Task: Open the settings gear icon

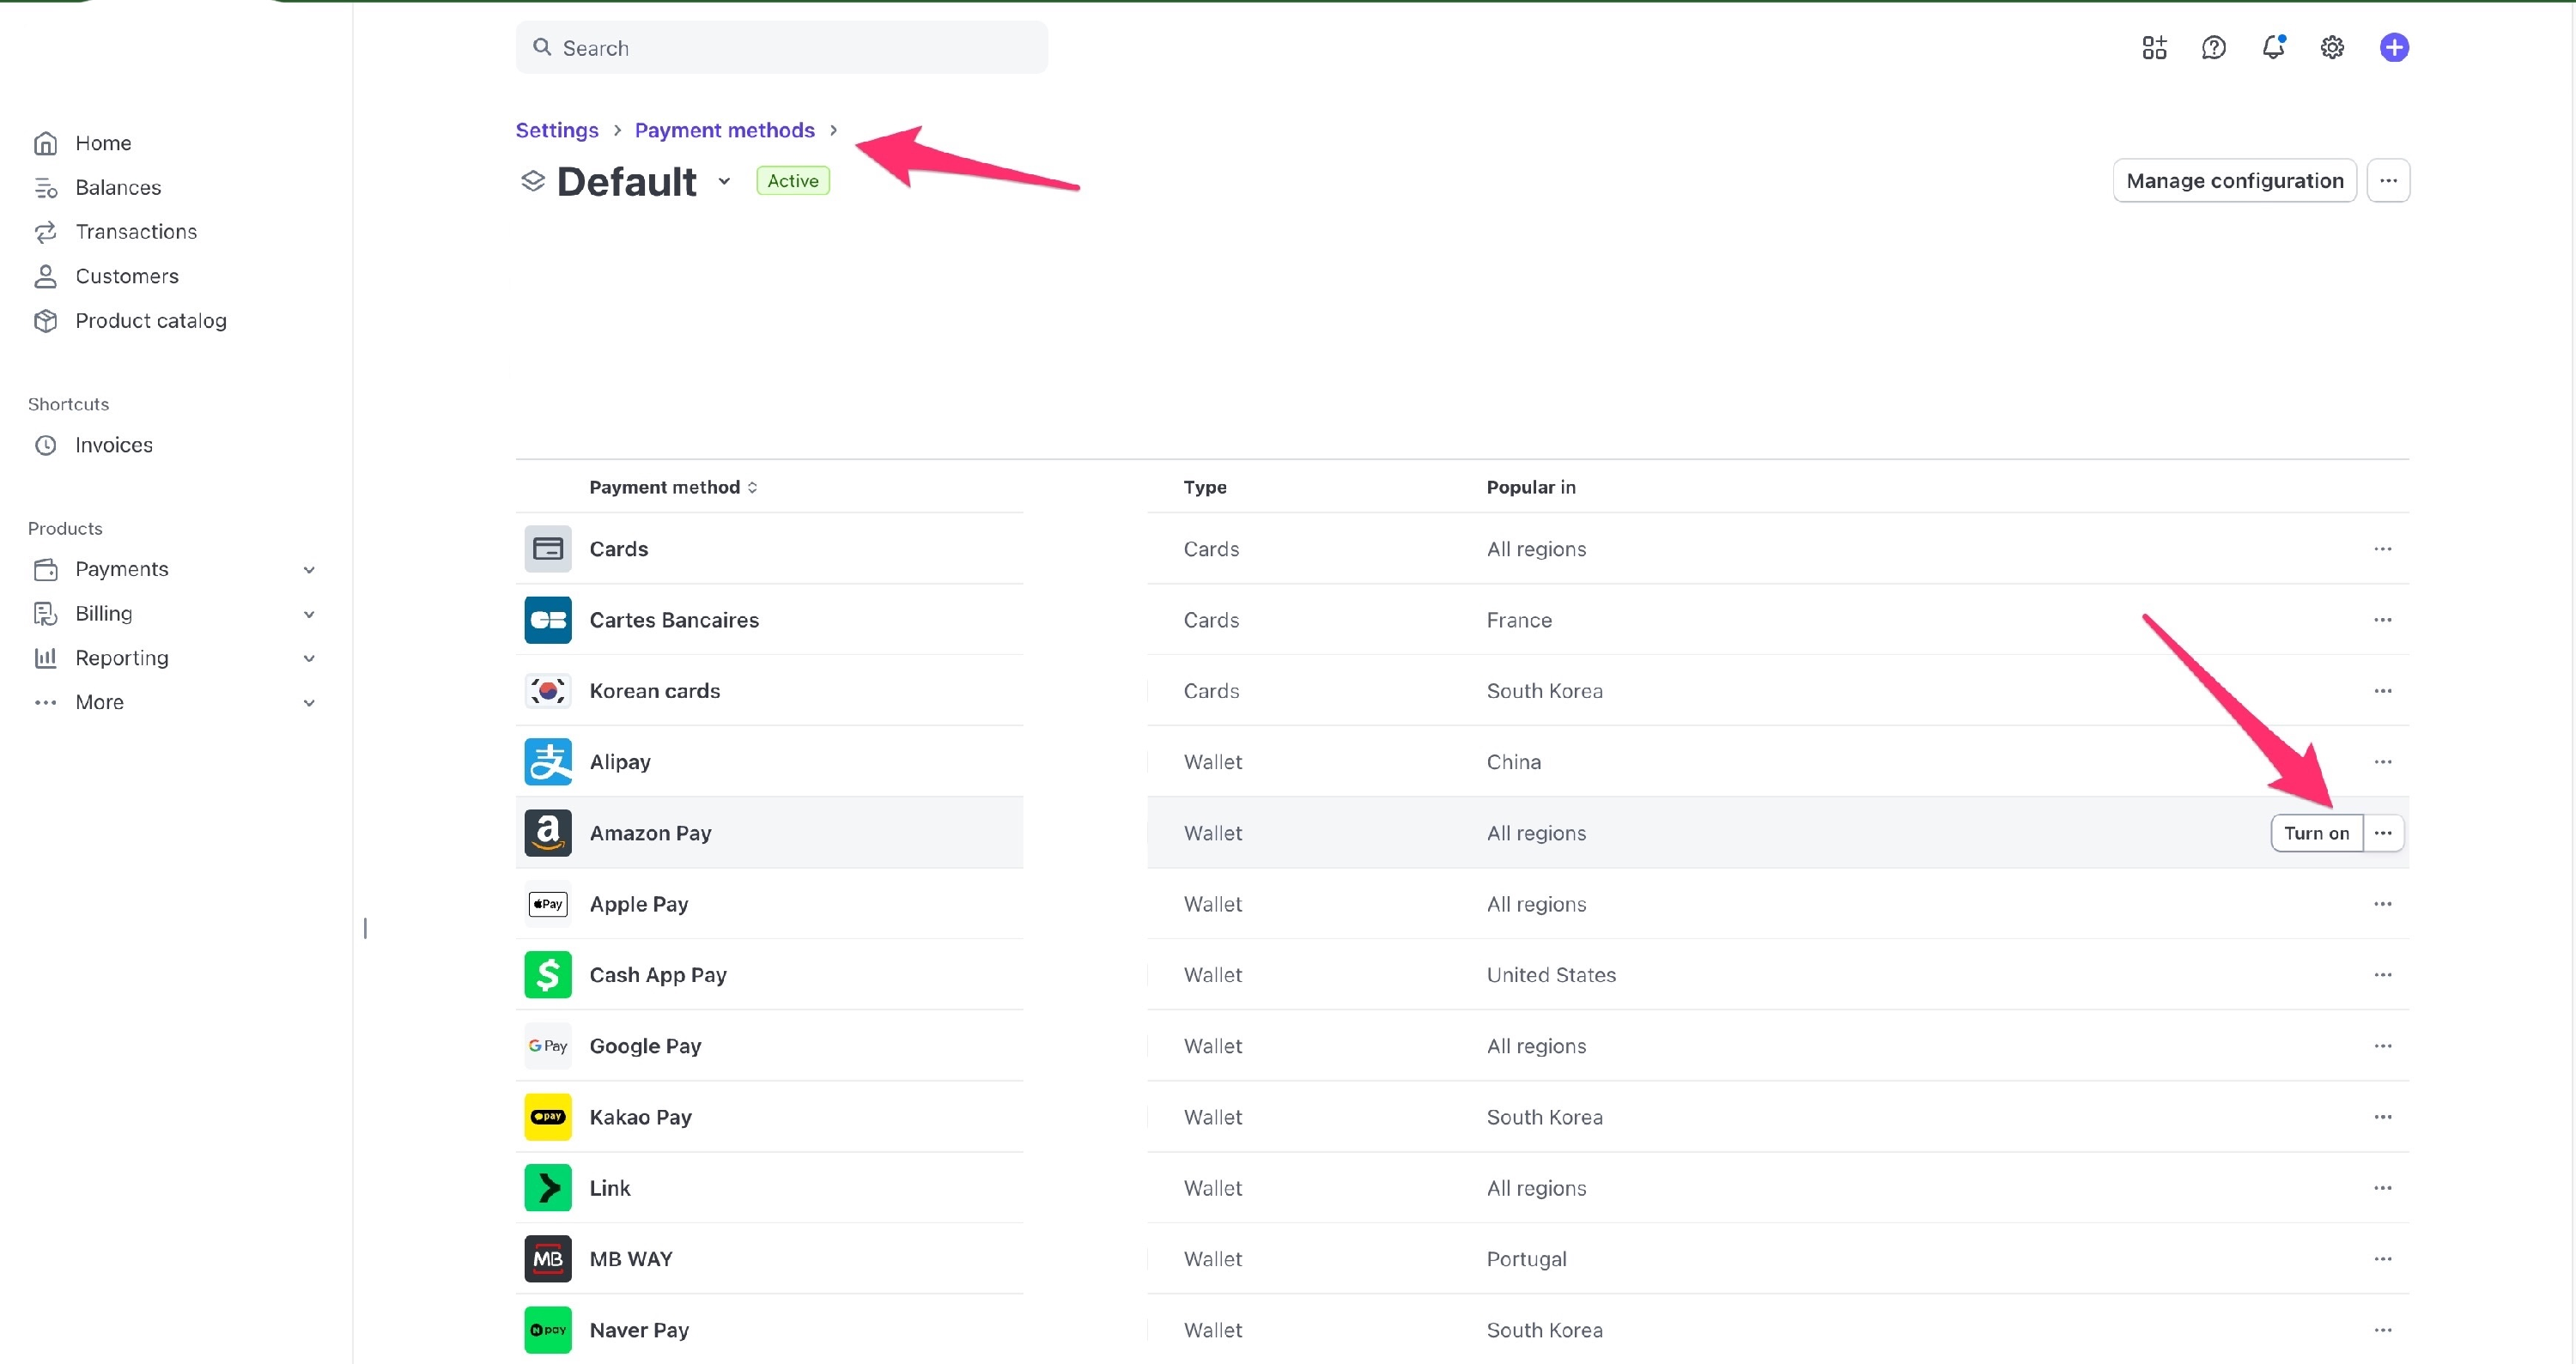Action: click(2332, 47)
